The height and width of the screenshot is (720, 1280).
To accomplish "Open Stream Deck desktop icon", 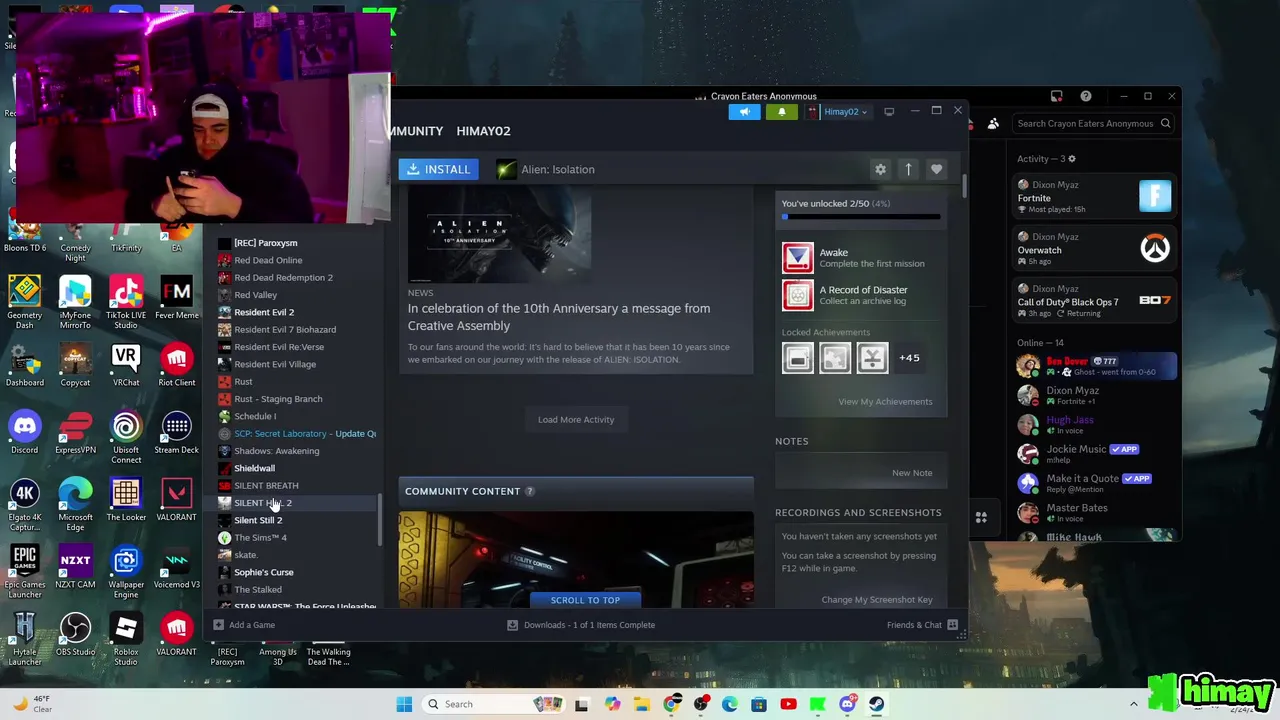I will click(x=176, y=433).
